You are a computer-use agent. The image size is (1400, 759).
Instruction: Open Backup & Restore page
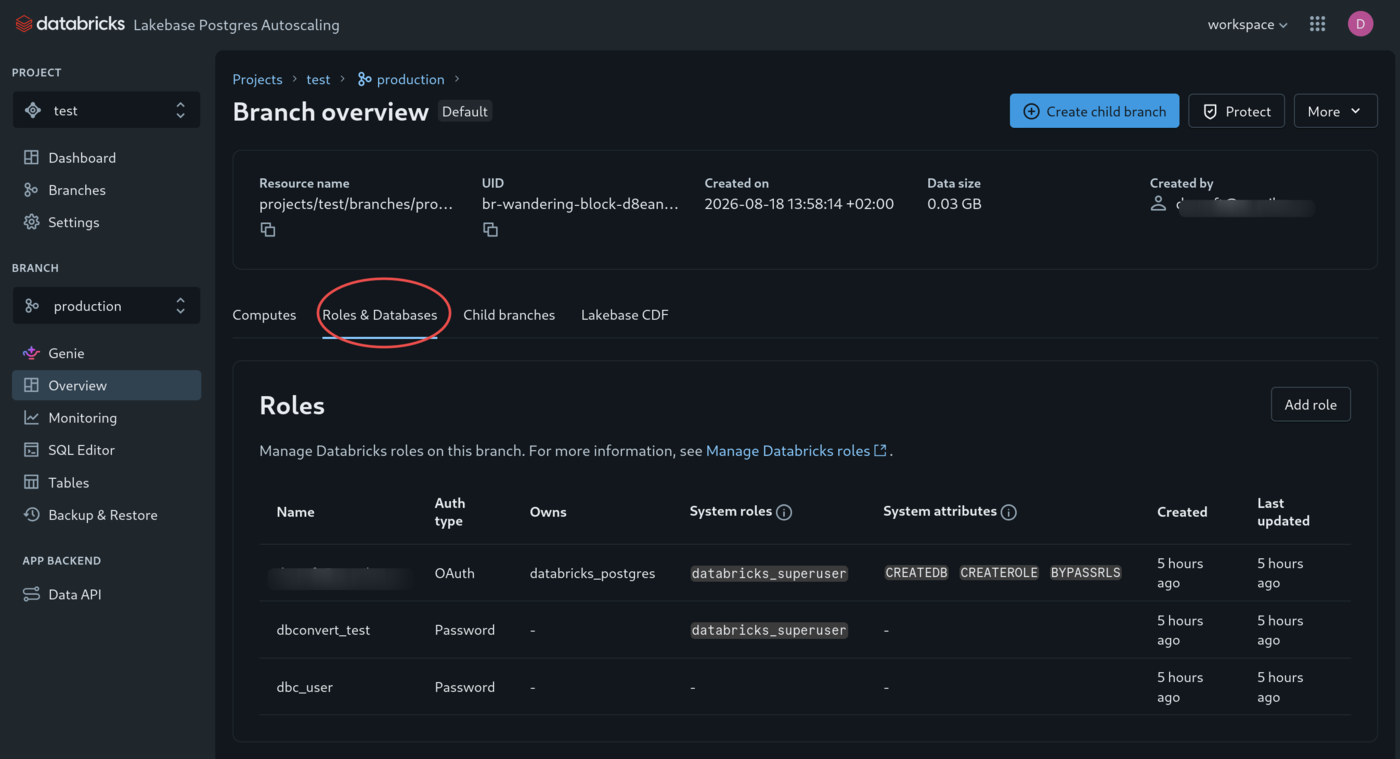click(x=106, y=515)
